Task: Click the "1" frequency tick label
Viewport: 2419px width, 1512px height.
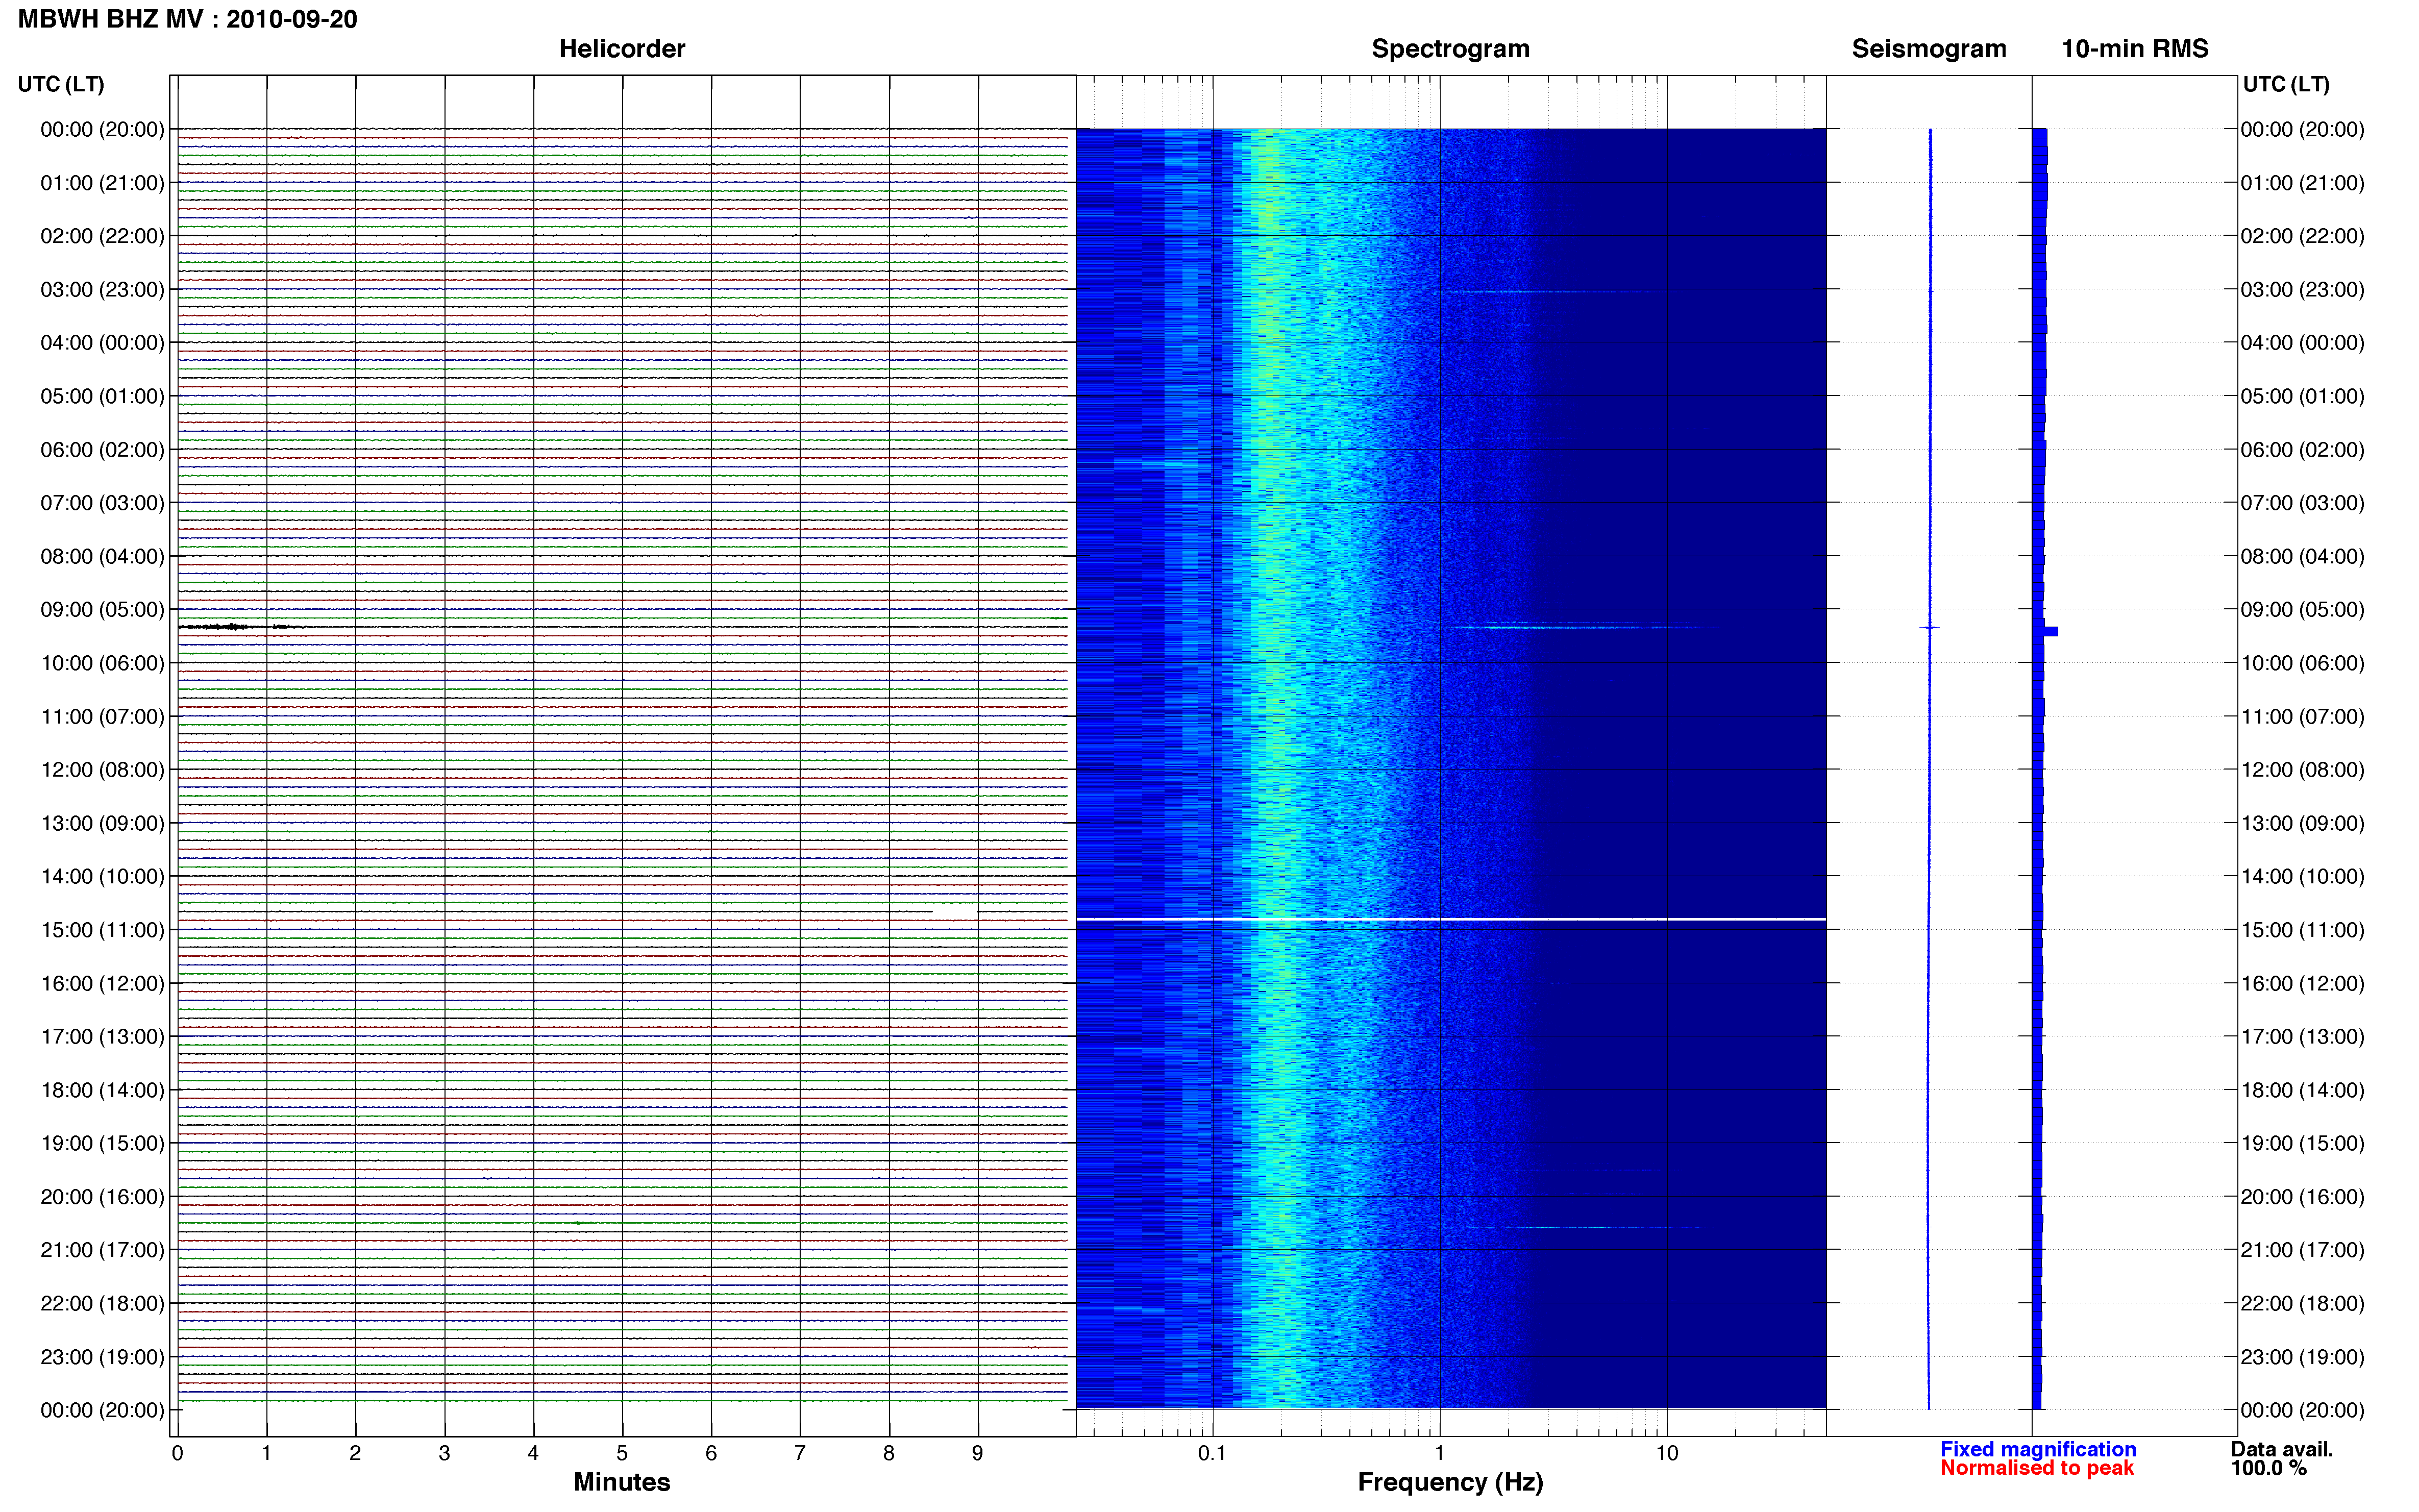Action: (x=1439, y=1453)
